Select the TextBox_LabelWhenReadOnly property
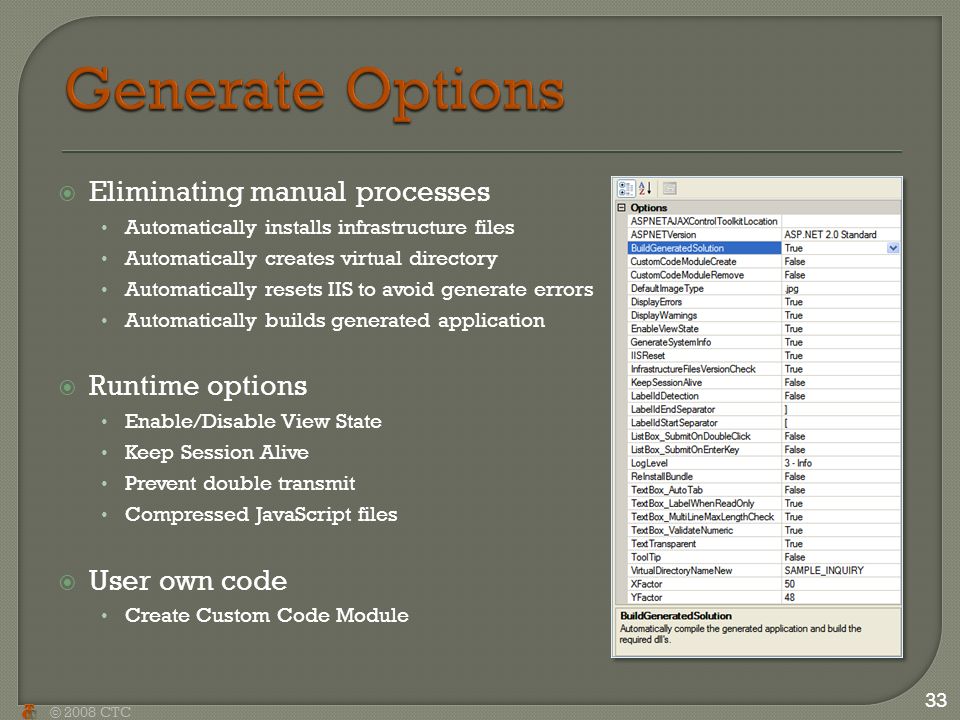This screenshot has width=960, height=720. (x=704, y=504)
